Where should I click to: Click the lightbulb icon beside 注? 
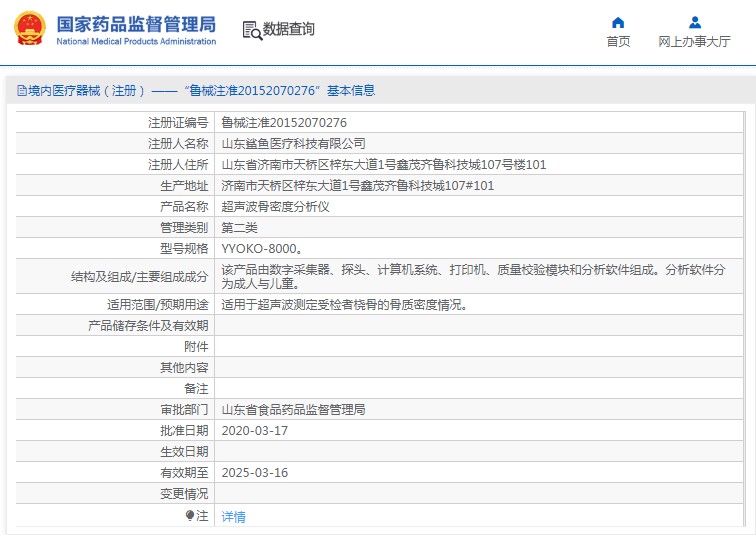click(x=189, y=516)
